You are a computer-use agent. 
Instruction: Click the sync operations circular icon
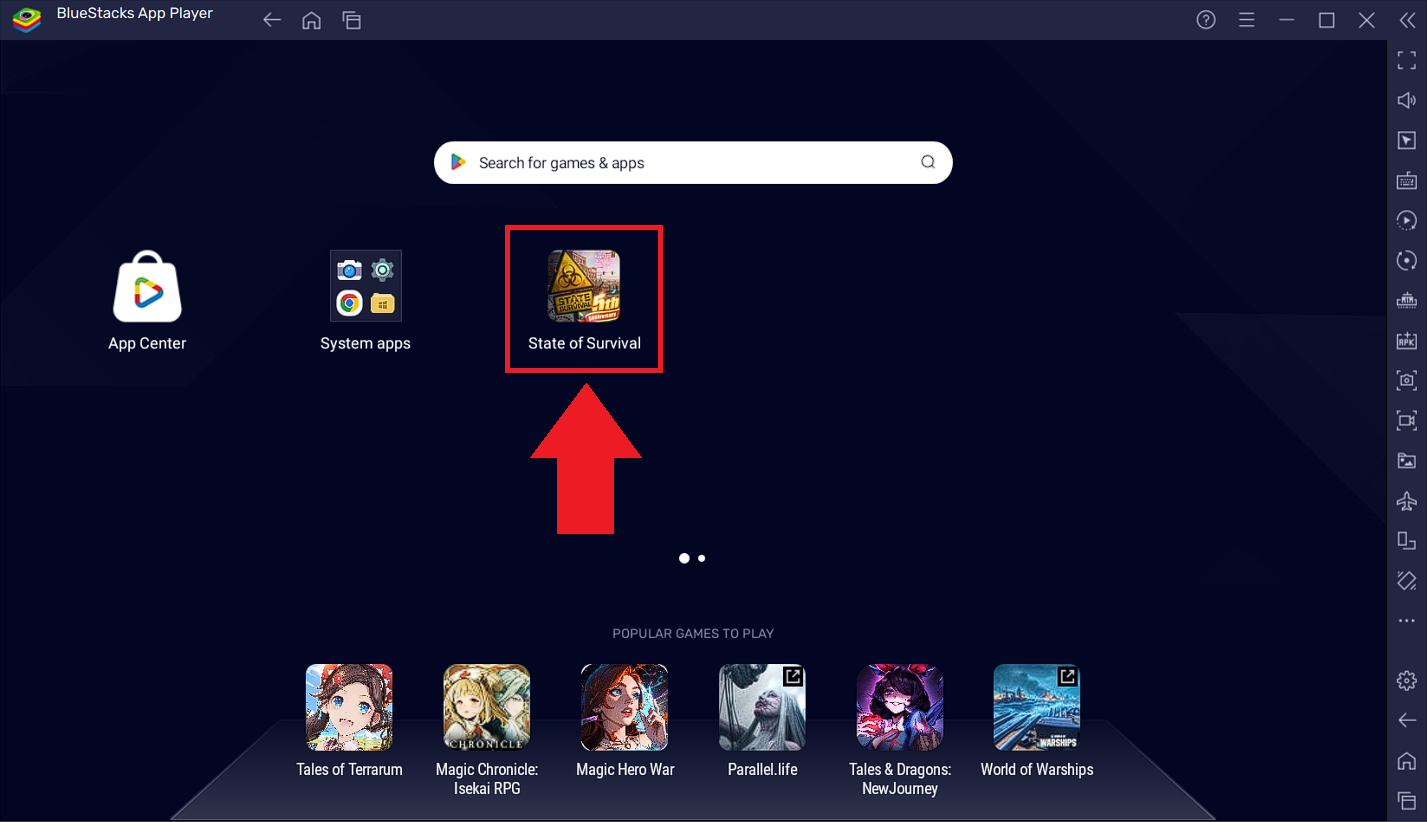point(1407,260)
